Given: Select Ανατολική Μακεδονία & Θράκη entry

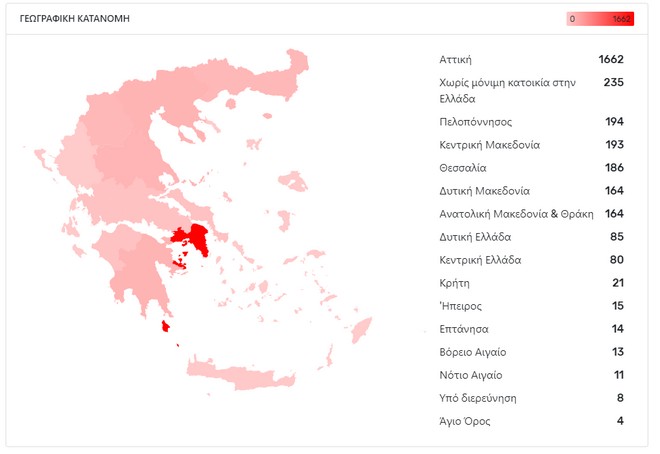Looking at the screenshot, I should click(516, 214).
